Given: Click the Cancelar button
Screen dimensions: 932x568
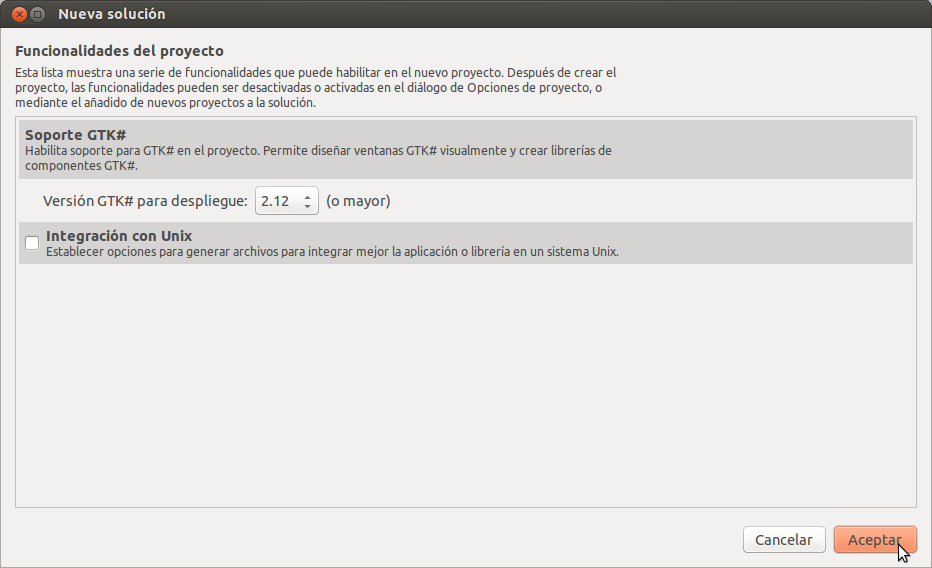Looking at the screenshot, I should pos(784,539).
